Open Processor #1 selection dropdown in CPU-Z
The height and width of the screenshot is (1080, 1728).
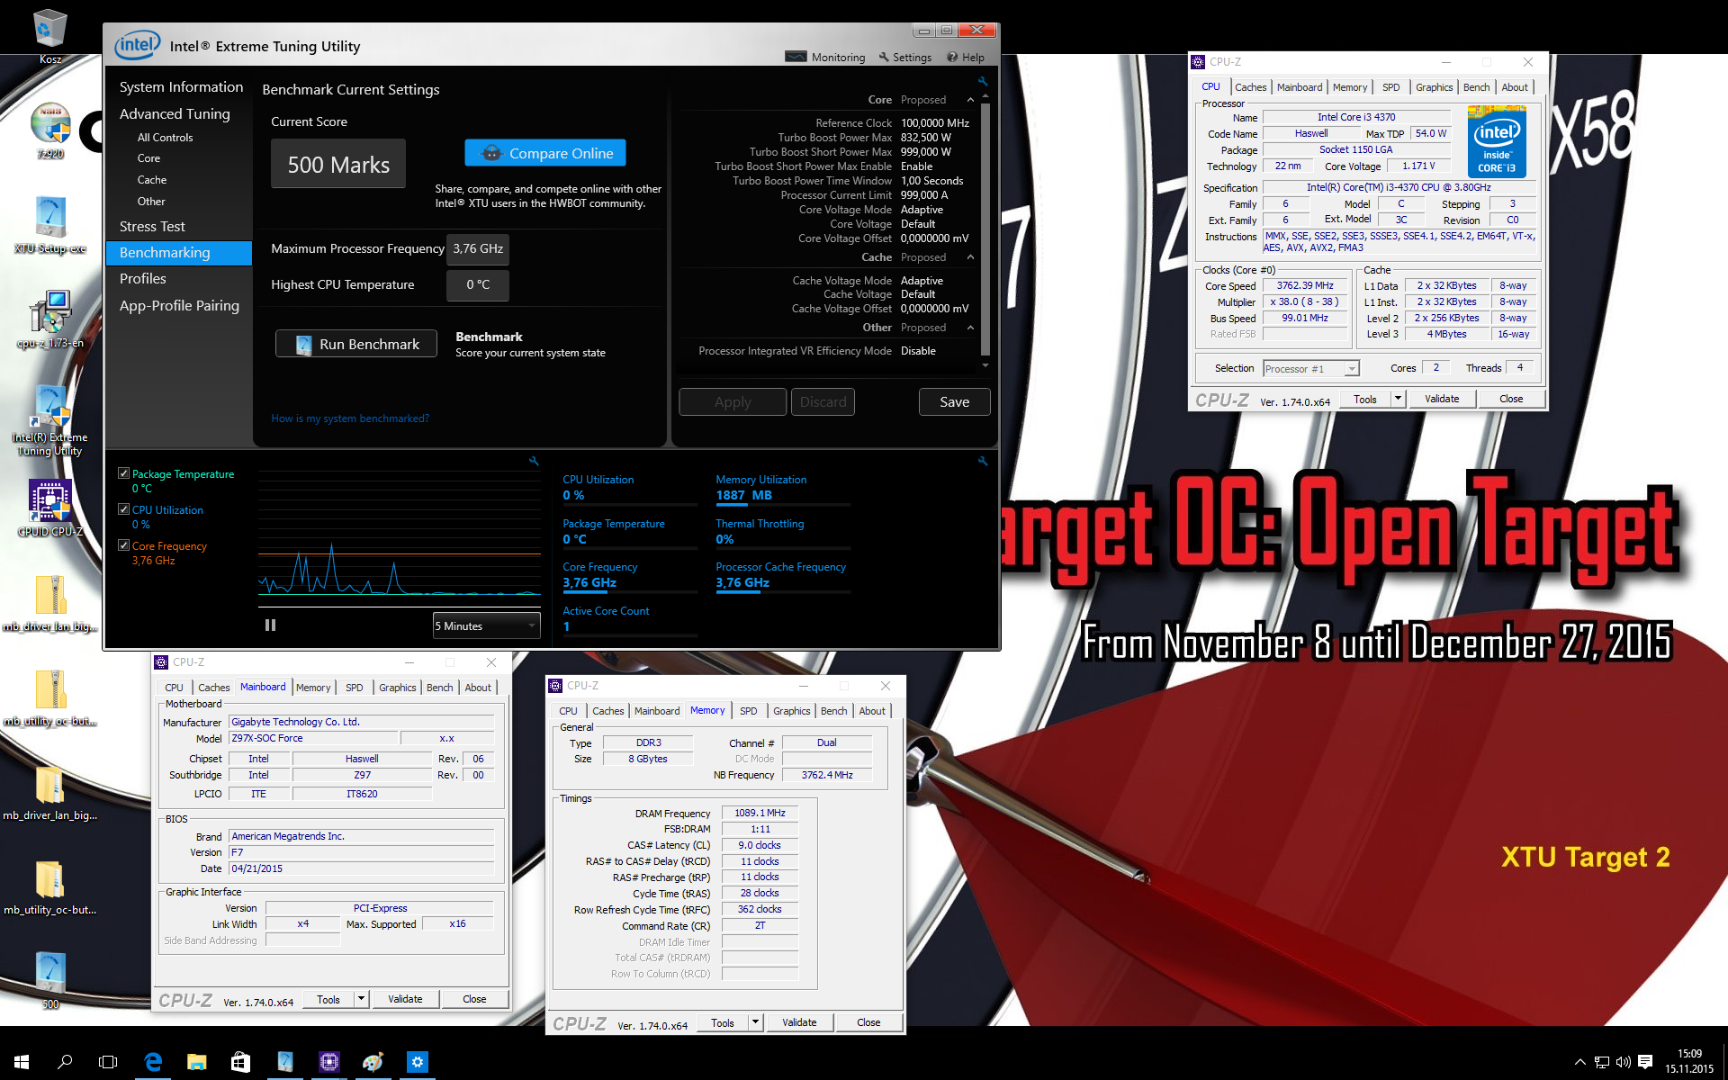tap(1311, 369)
